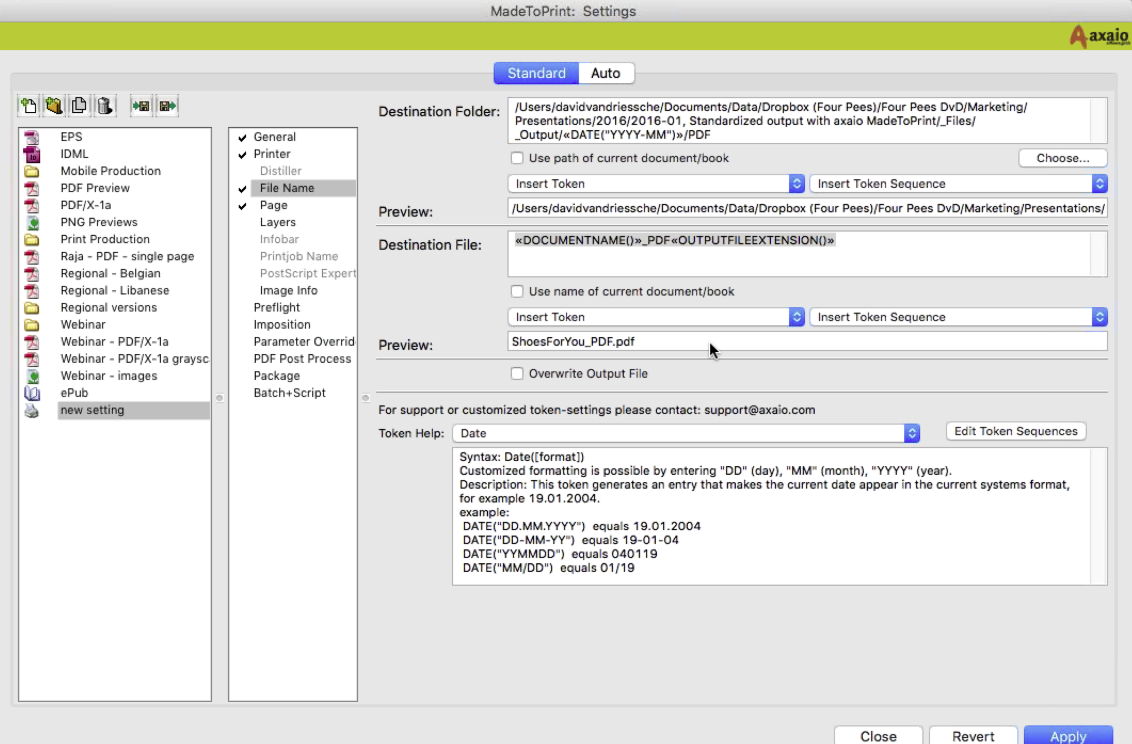Open the Imposition settings section
Screen dimensions: 1132x744
click(282, 325)
